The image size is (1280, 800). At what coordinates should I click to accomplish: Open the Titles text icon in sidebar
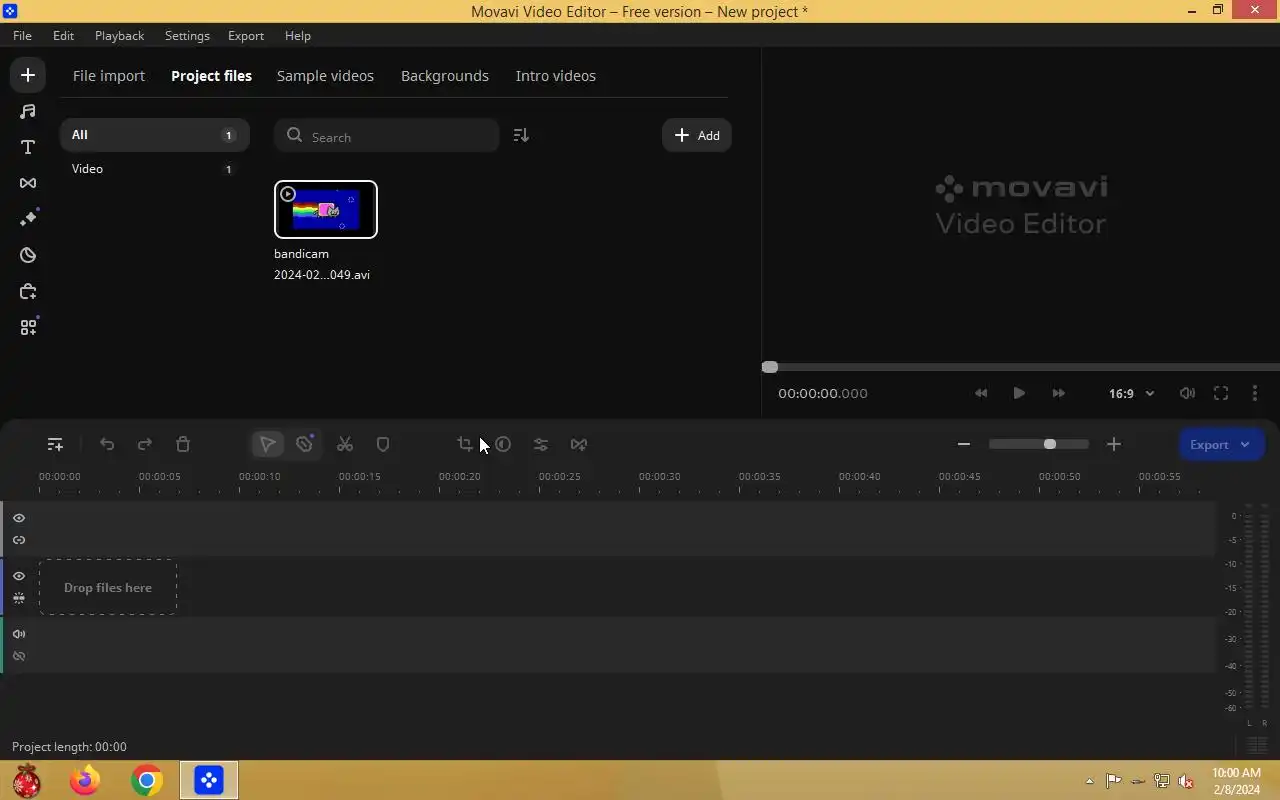(x=28, y=147)
